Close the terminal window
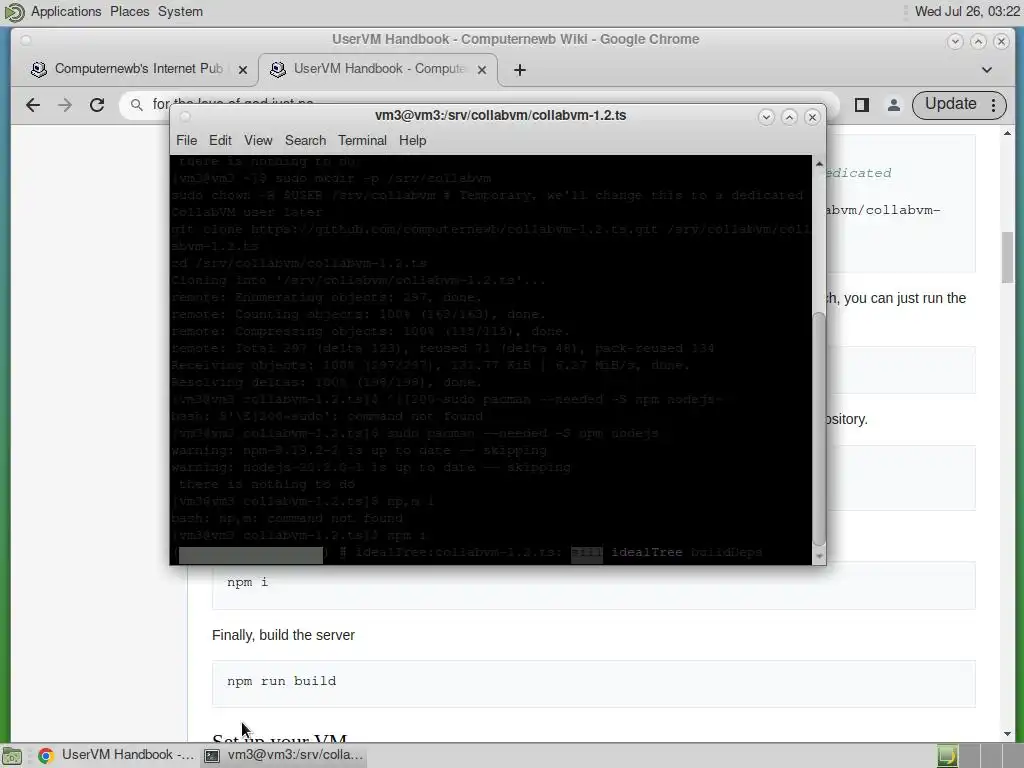The width and height of the screenshot is (1024, 768). tap(812, 117)
